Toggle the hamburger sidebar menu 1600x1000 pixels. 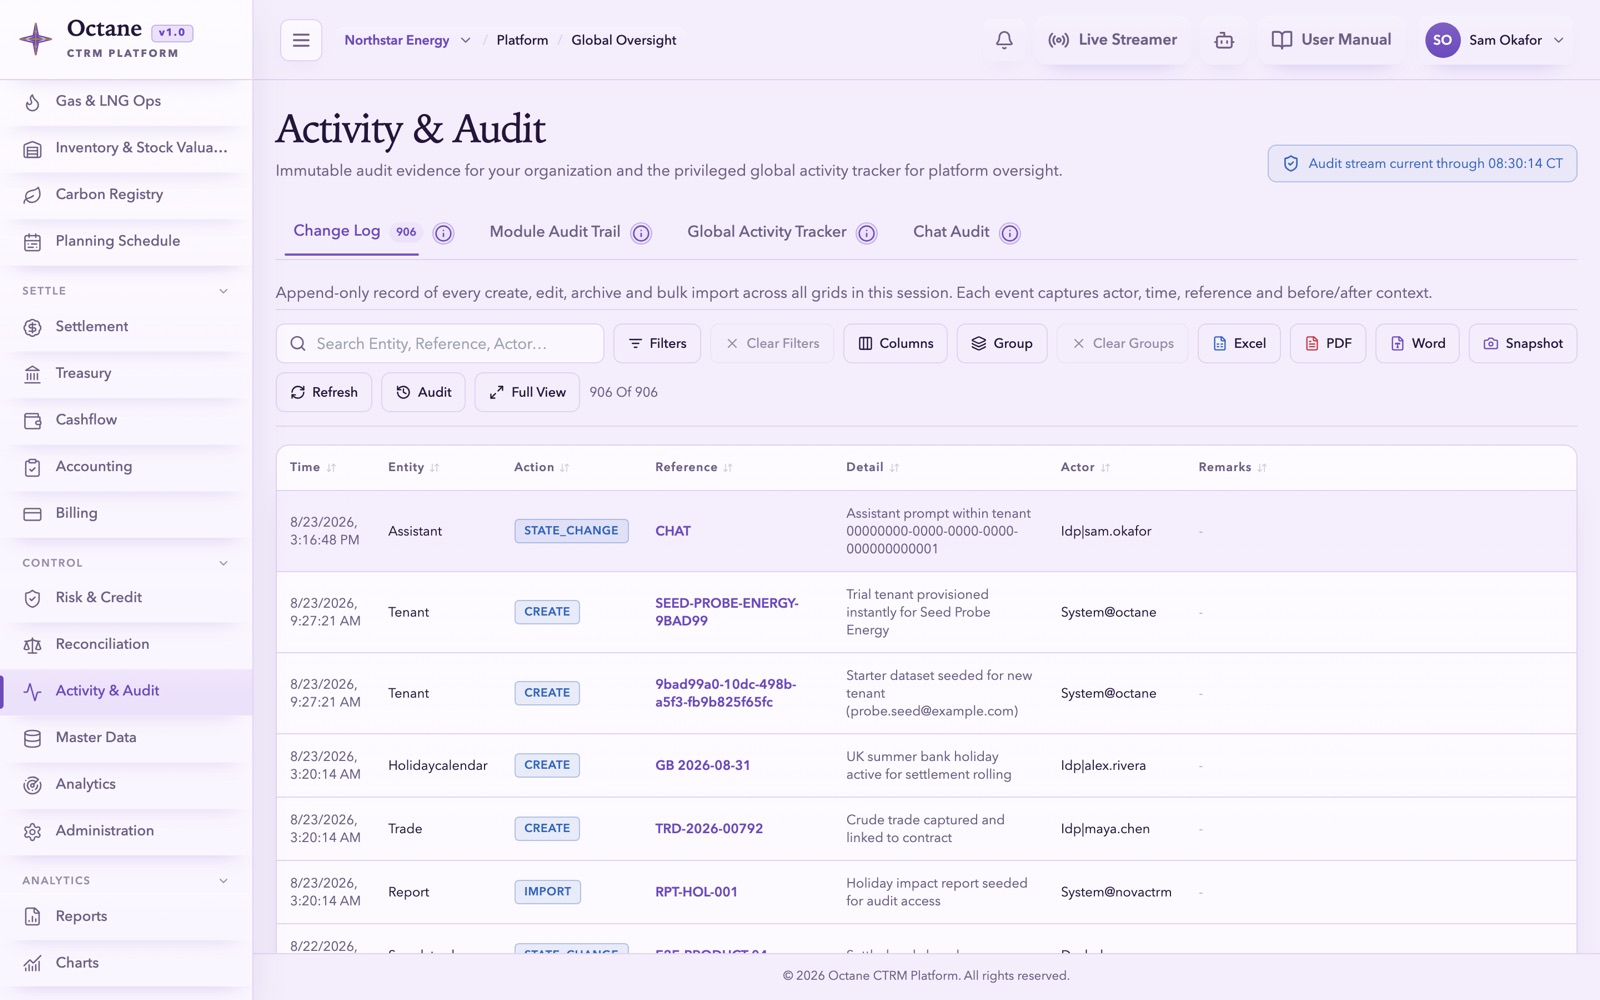301,40
